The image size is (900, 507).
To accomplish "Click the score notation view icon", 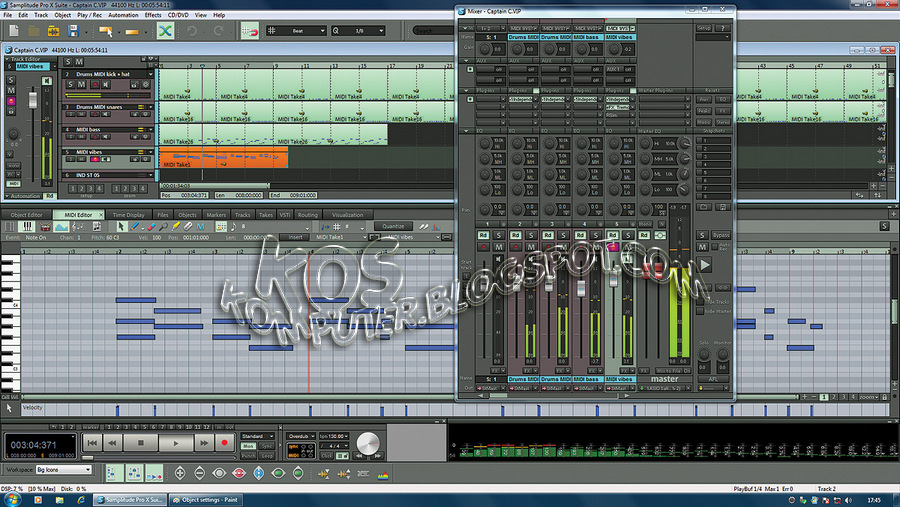I will click(x=78, y=227).
